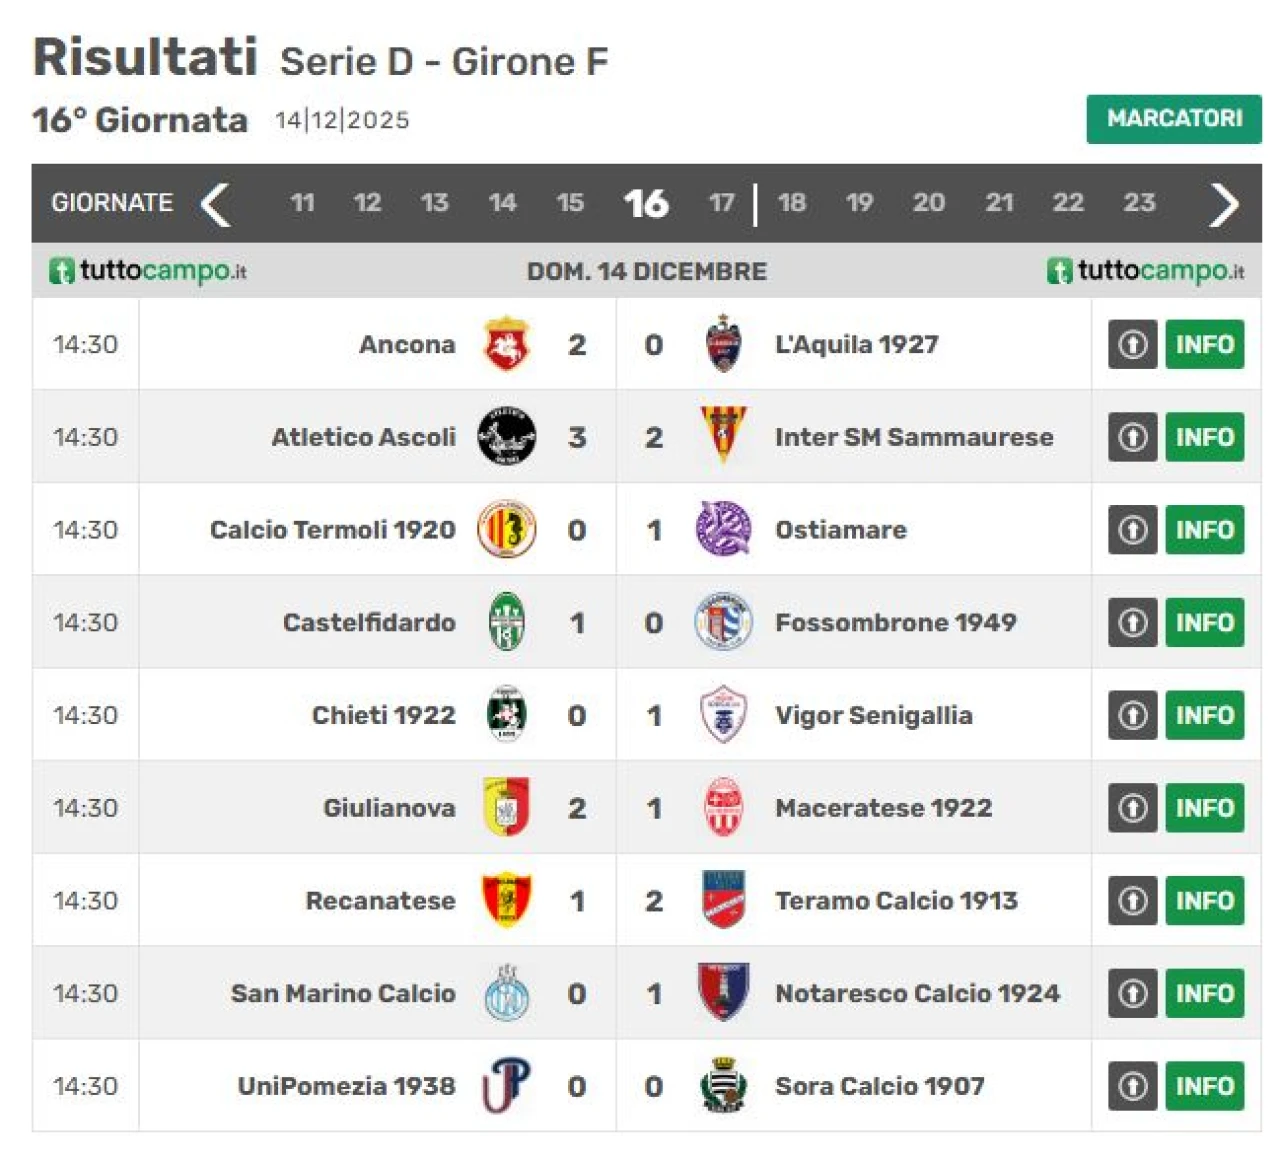The image size is (1280, 1160).
Task: Click the Ostiamare purple team logo
Action: (x=723, y=529)
